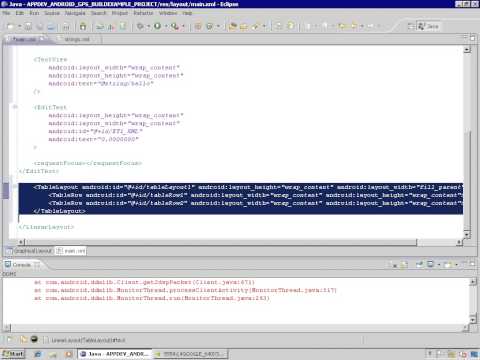Click the Debug toolbar icon
480x360 pixels.
coord(140,26)
